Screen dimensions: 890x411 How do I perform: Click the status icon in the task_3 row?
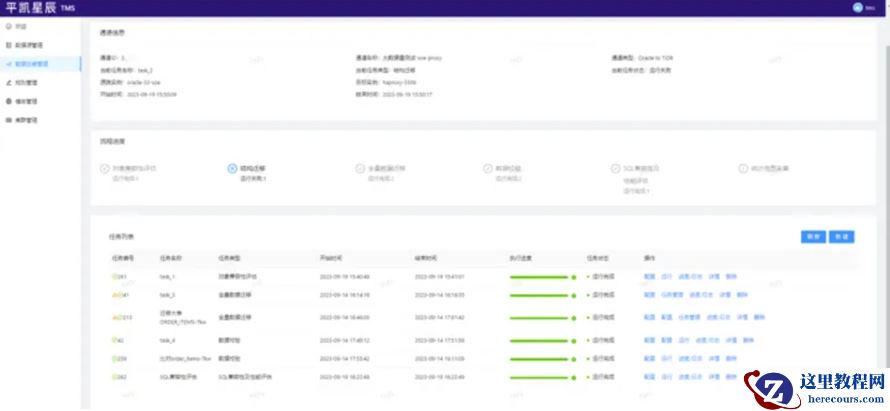pos(115,295)
